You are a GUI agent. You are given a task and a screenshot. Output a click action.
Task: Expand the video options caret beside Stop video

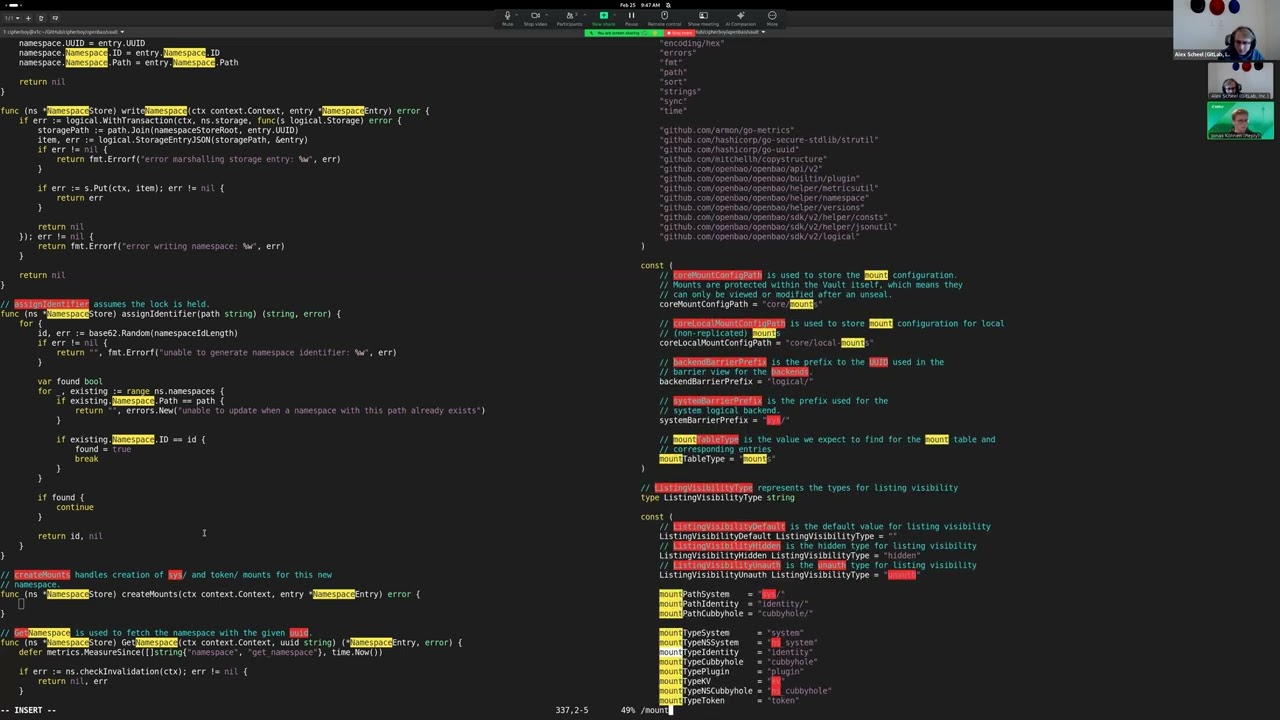pyautogui.click(x=547, y=15)
